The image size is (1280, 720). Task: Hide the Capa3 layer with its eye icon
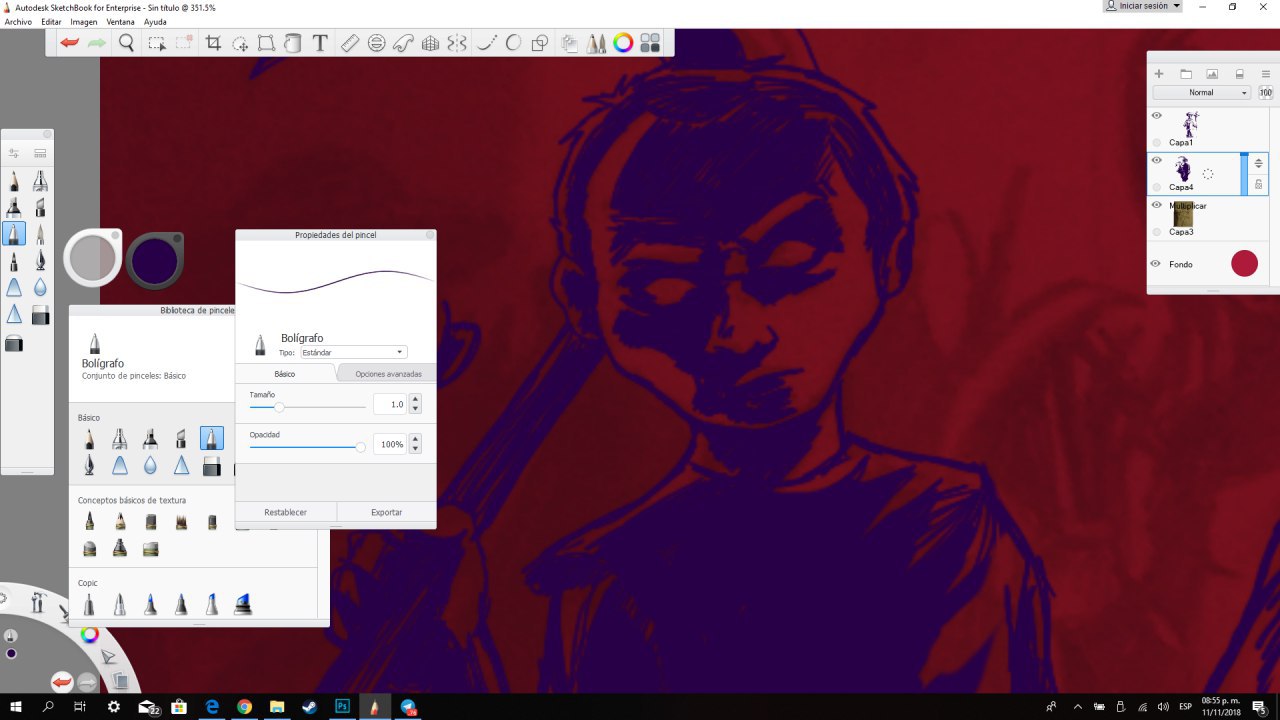(x=1157, y=205)
